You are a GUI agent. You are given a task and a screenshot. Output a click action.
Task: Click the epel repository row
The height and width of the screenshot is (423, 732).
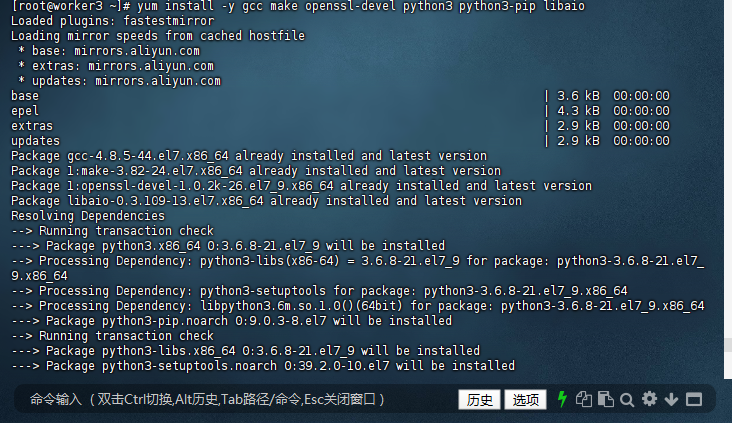[340, 111]
